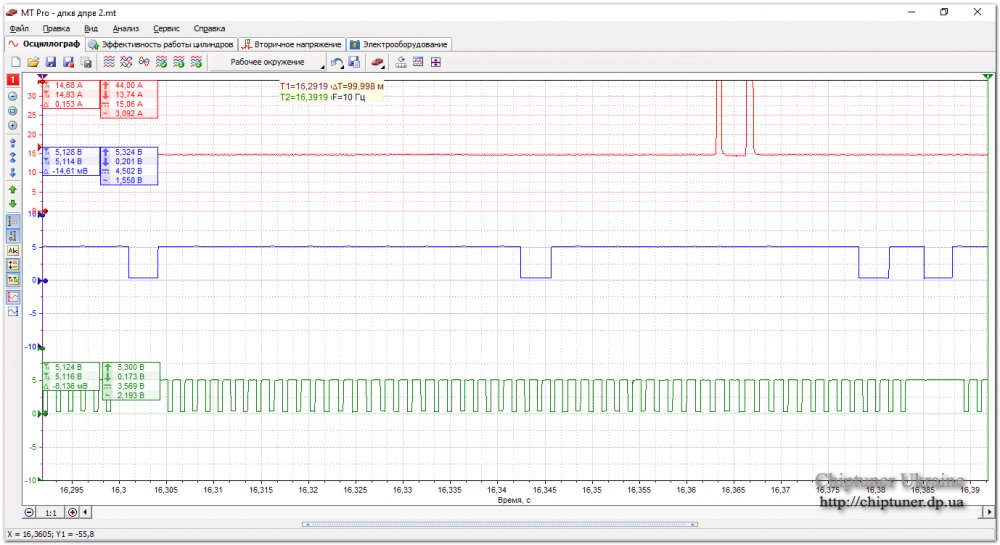The height and width of the screenshot is (545, 1000).
Task: Toggle the blue waveform view sidebar button
Action: (x=13, y=312)
